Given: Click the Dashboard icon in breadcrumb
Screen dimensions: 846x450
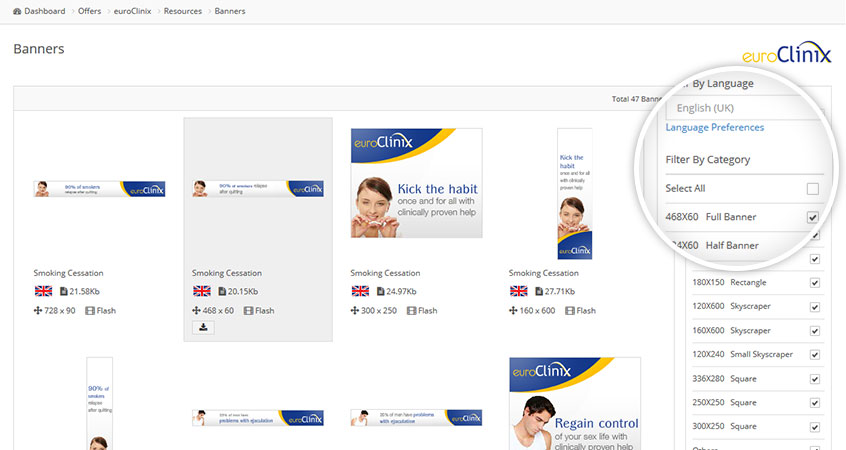Looking at the screenshot, I should (x=17, y=11).
